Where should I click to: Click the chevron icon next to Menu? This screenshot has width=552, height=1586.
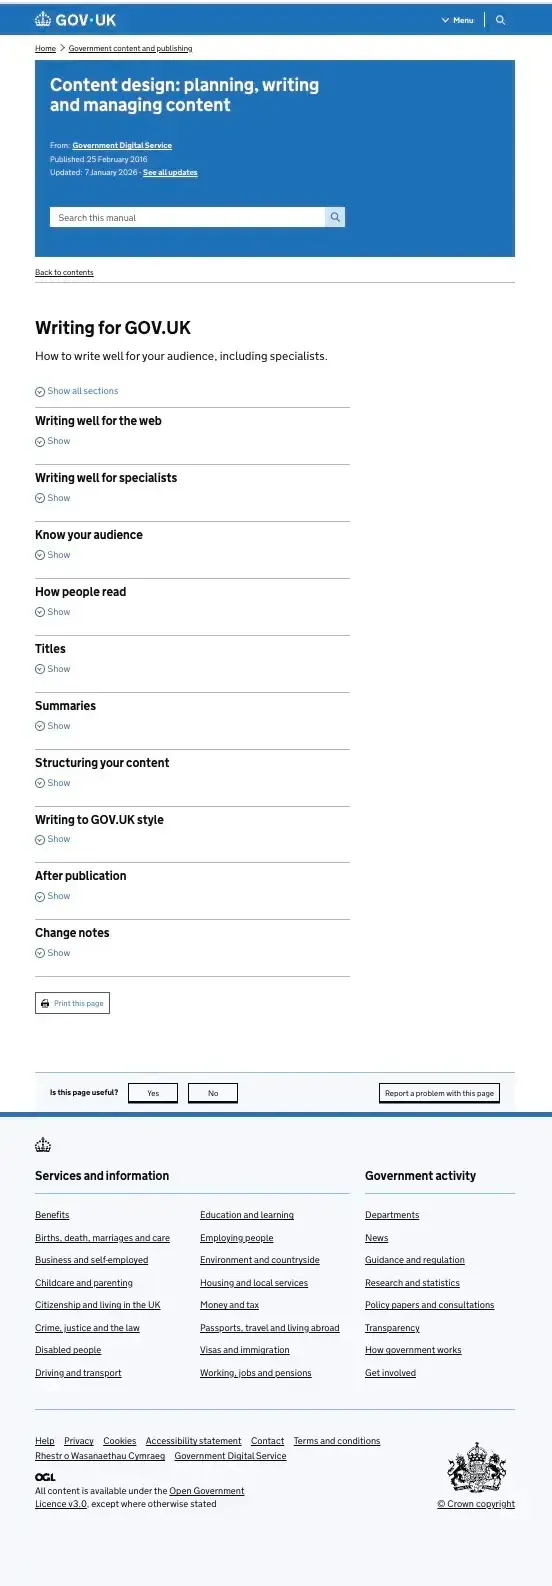click(445, 20)
